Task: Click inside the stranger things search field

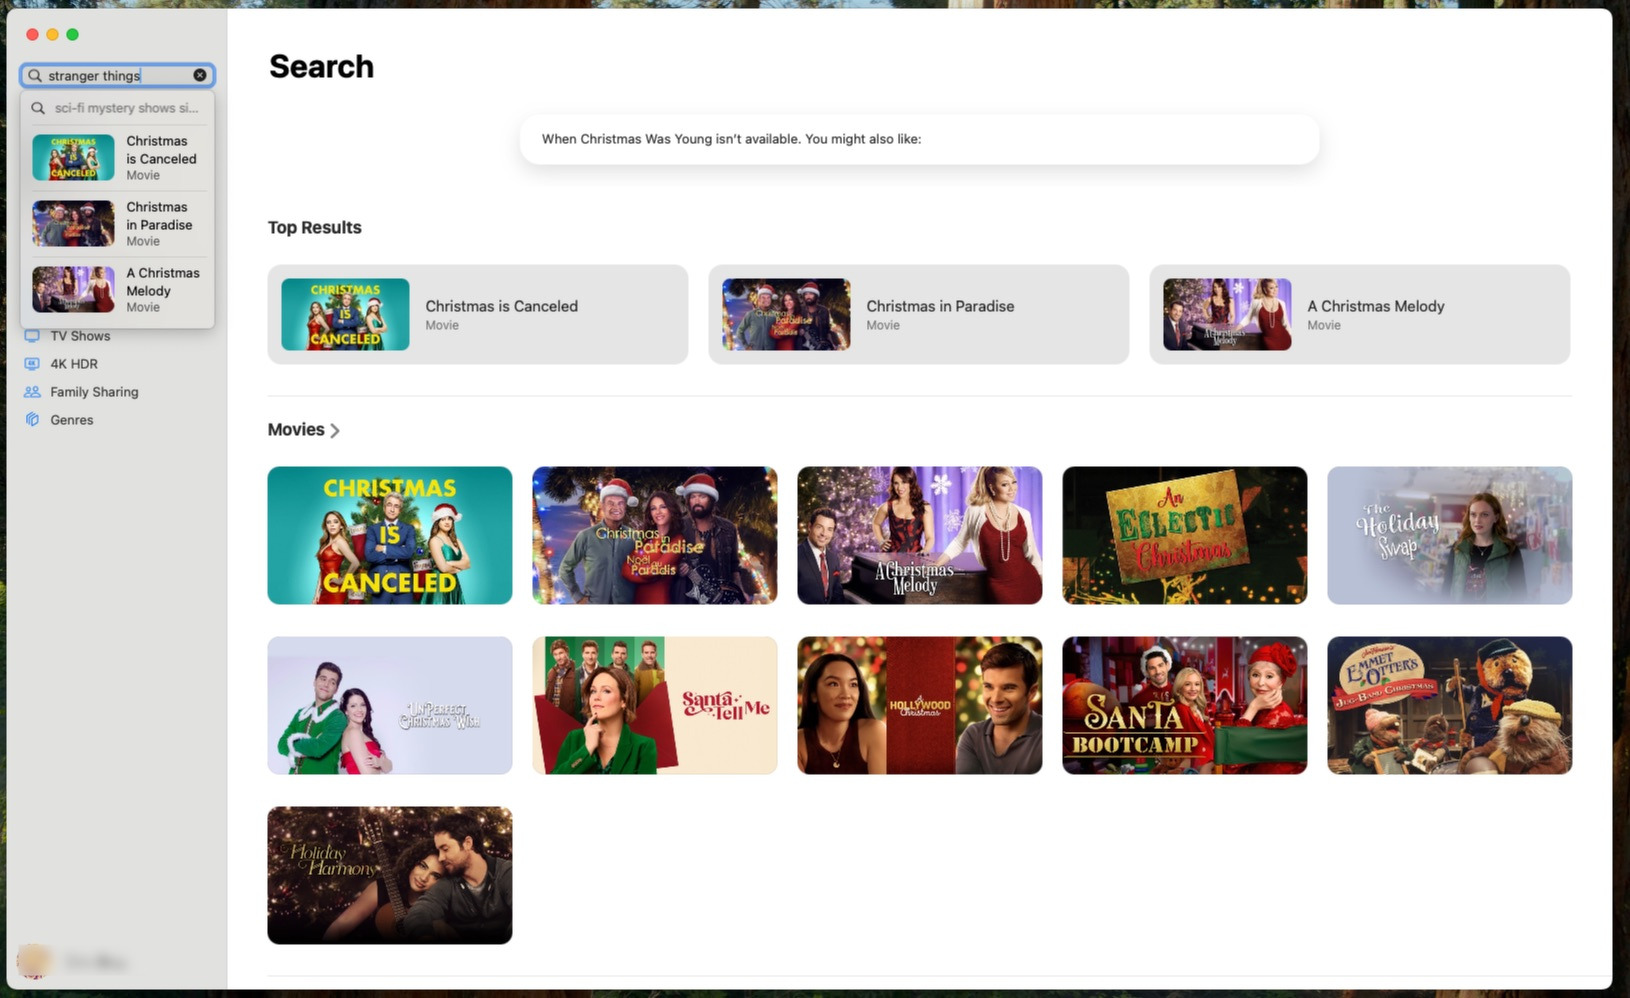Action: [110, 75]
